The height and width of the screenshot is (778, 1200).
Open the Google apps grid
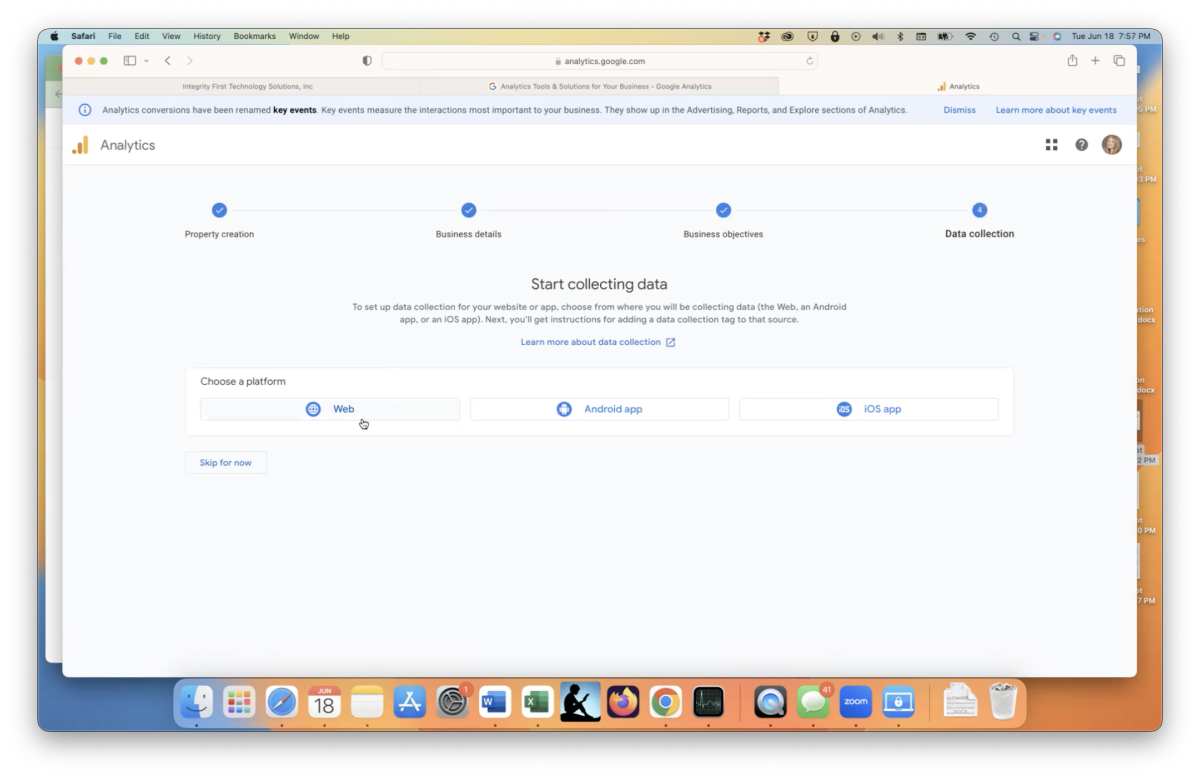1051,145
